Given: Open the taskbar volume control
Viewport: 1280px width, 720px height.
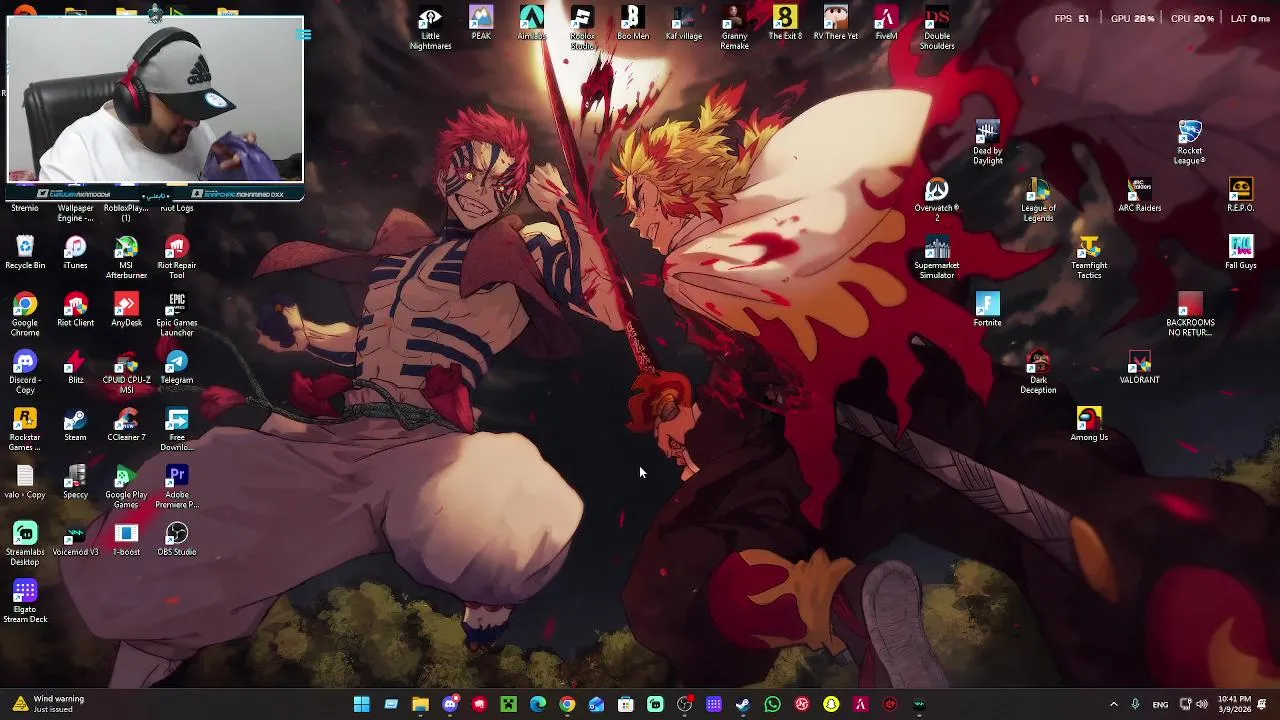Looking at the screenshot, I should coord(1201,705).
